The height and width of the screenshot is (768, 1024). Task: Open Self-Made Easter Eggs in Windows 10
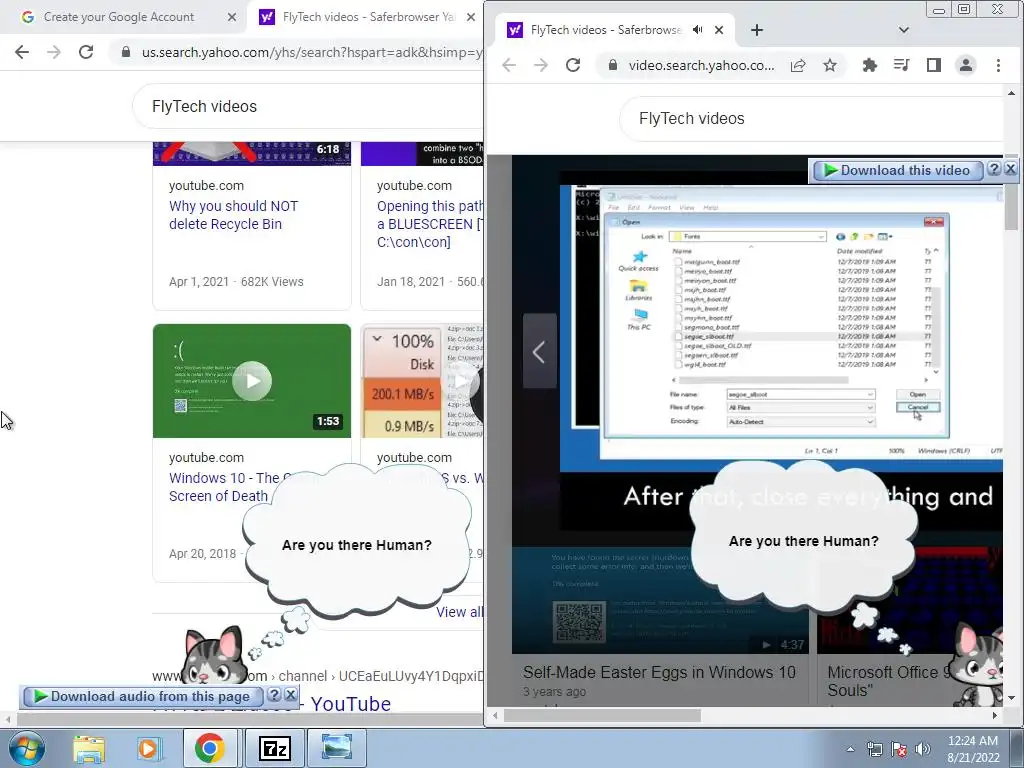(x=660, y=672)
